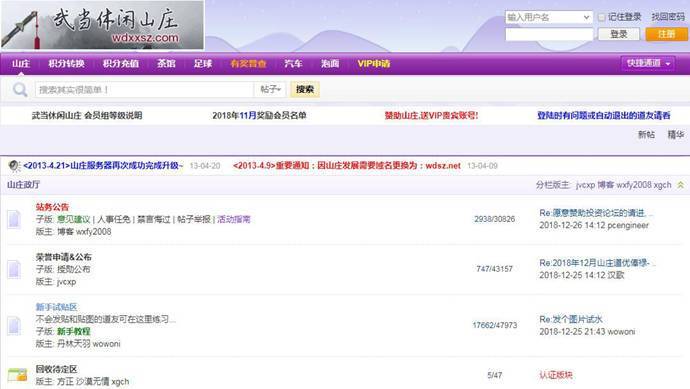Image resolution: width=690 pixels, height=389 pixels.
Task: Open the 登陆时有问题 help link
Action: coord(603,116)
